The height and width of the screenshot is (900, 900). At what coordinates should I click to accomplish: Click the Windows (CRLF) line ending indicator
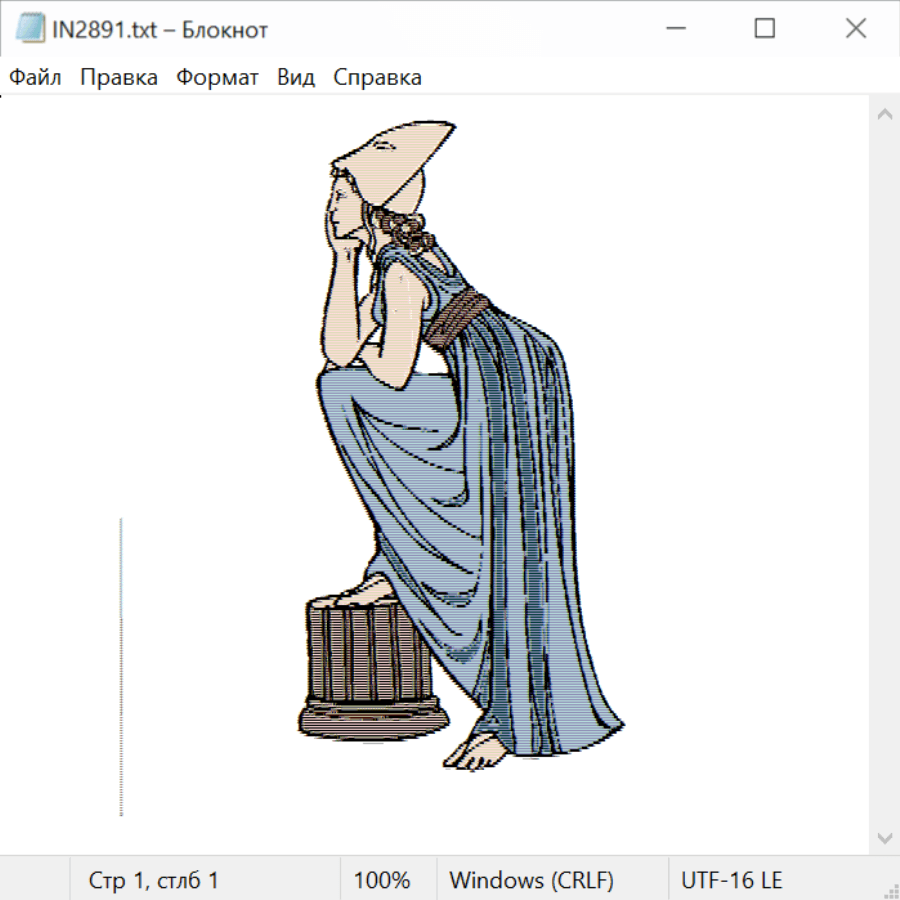coord(531,881)
